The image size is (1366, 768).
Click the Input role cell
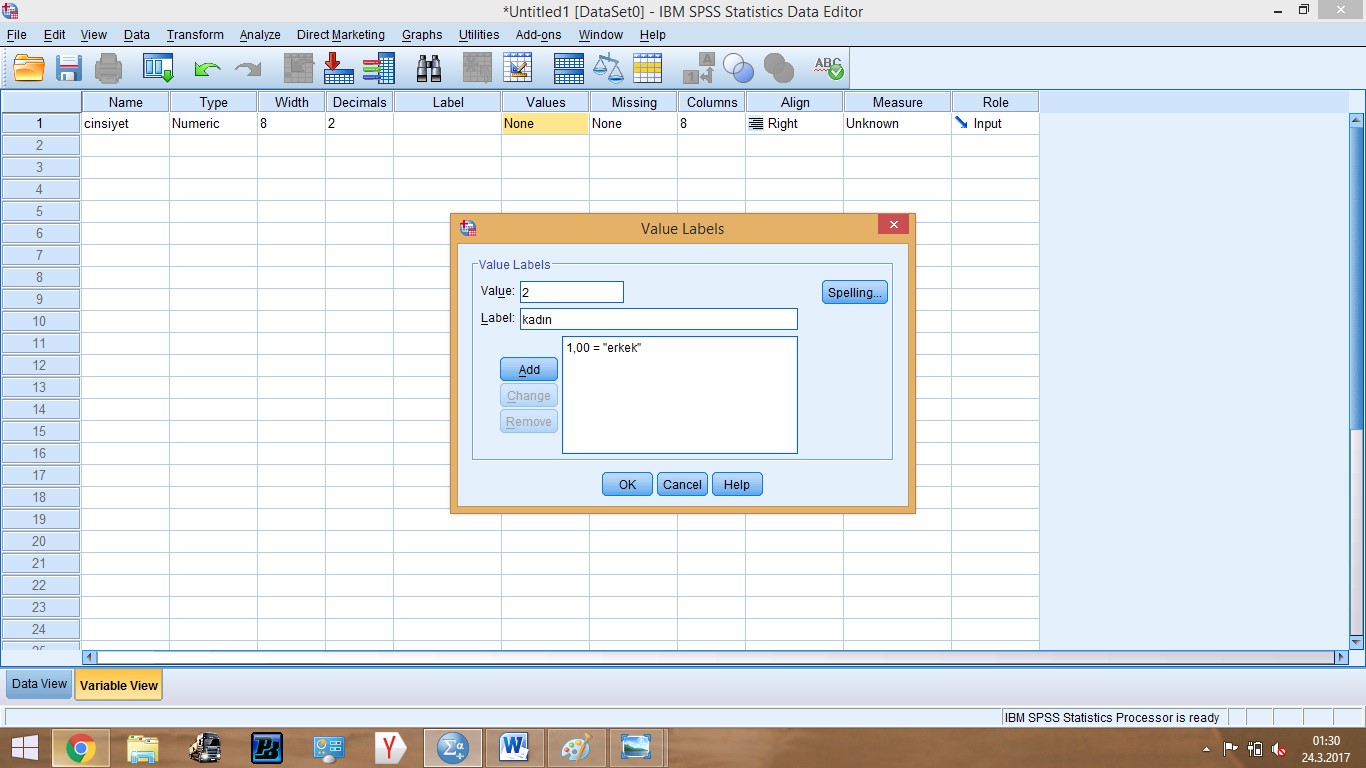tap(995, 124)
